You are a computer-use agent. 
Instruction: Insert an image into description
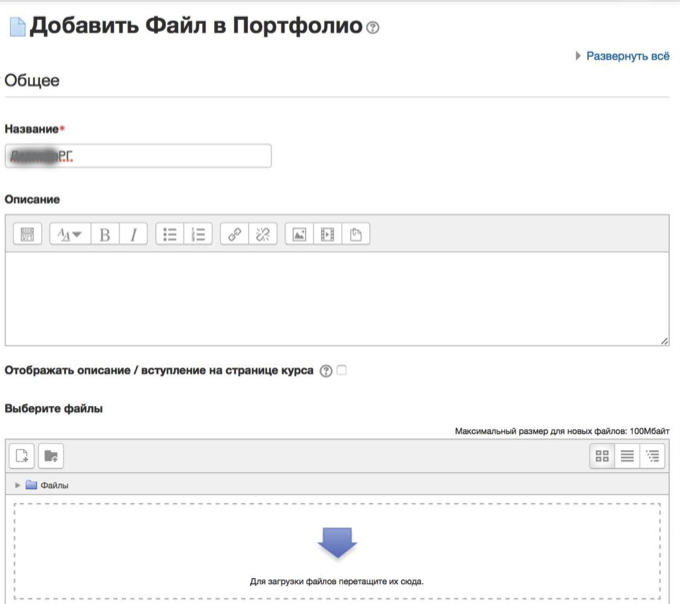298,234
